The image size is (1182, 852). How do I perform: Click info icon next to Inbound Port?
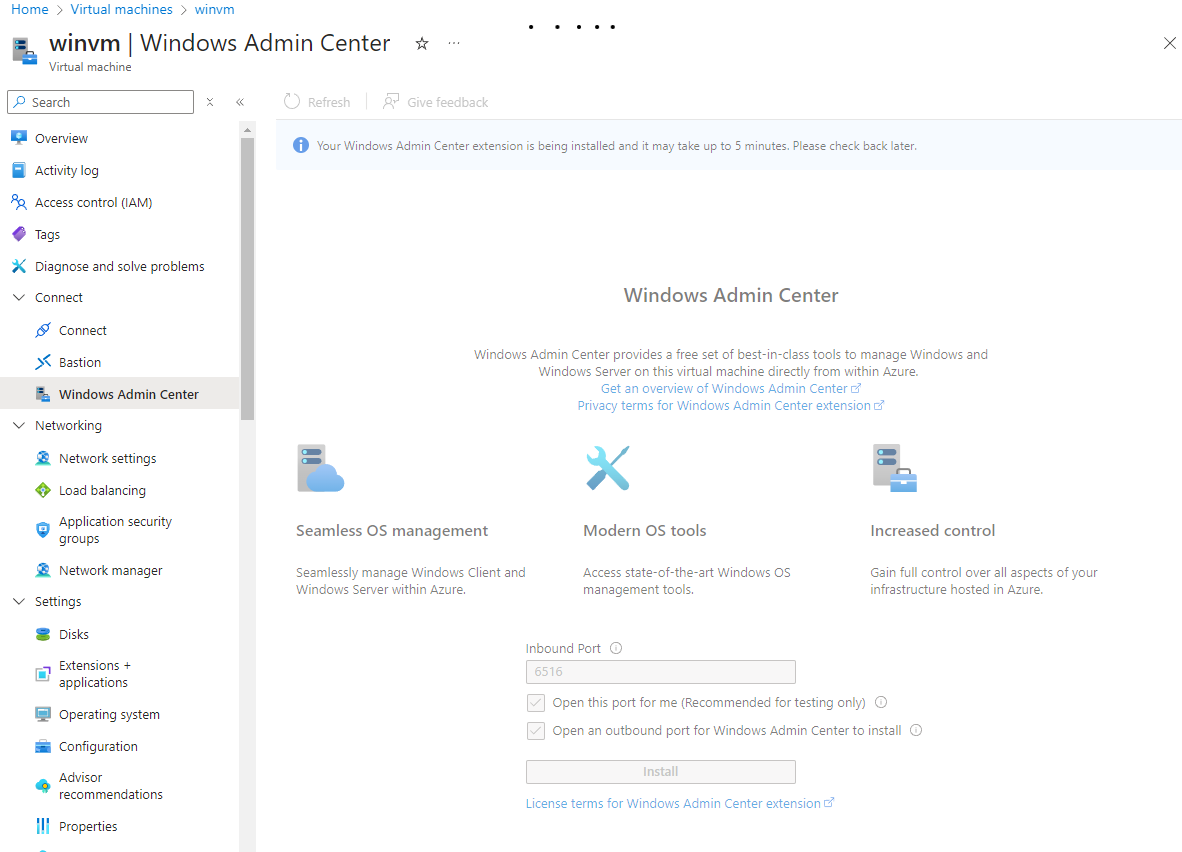click(x=616, y=648)
